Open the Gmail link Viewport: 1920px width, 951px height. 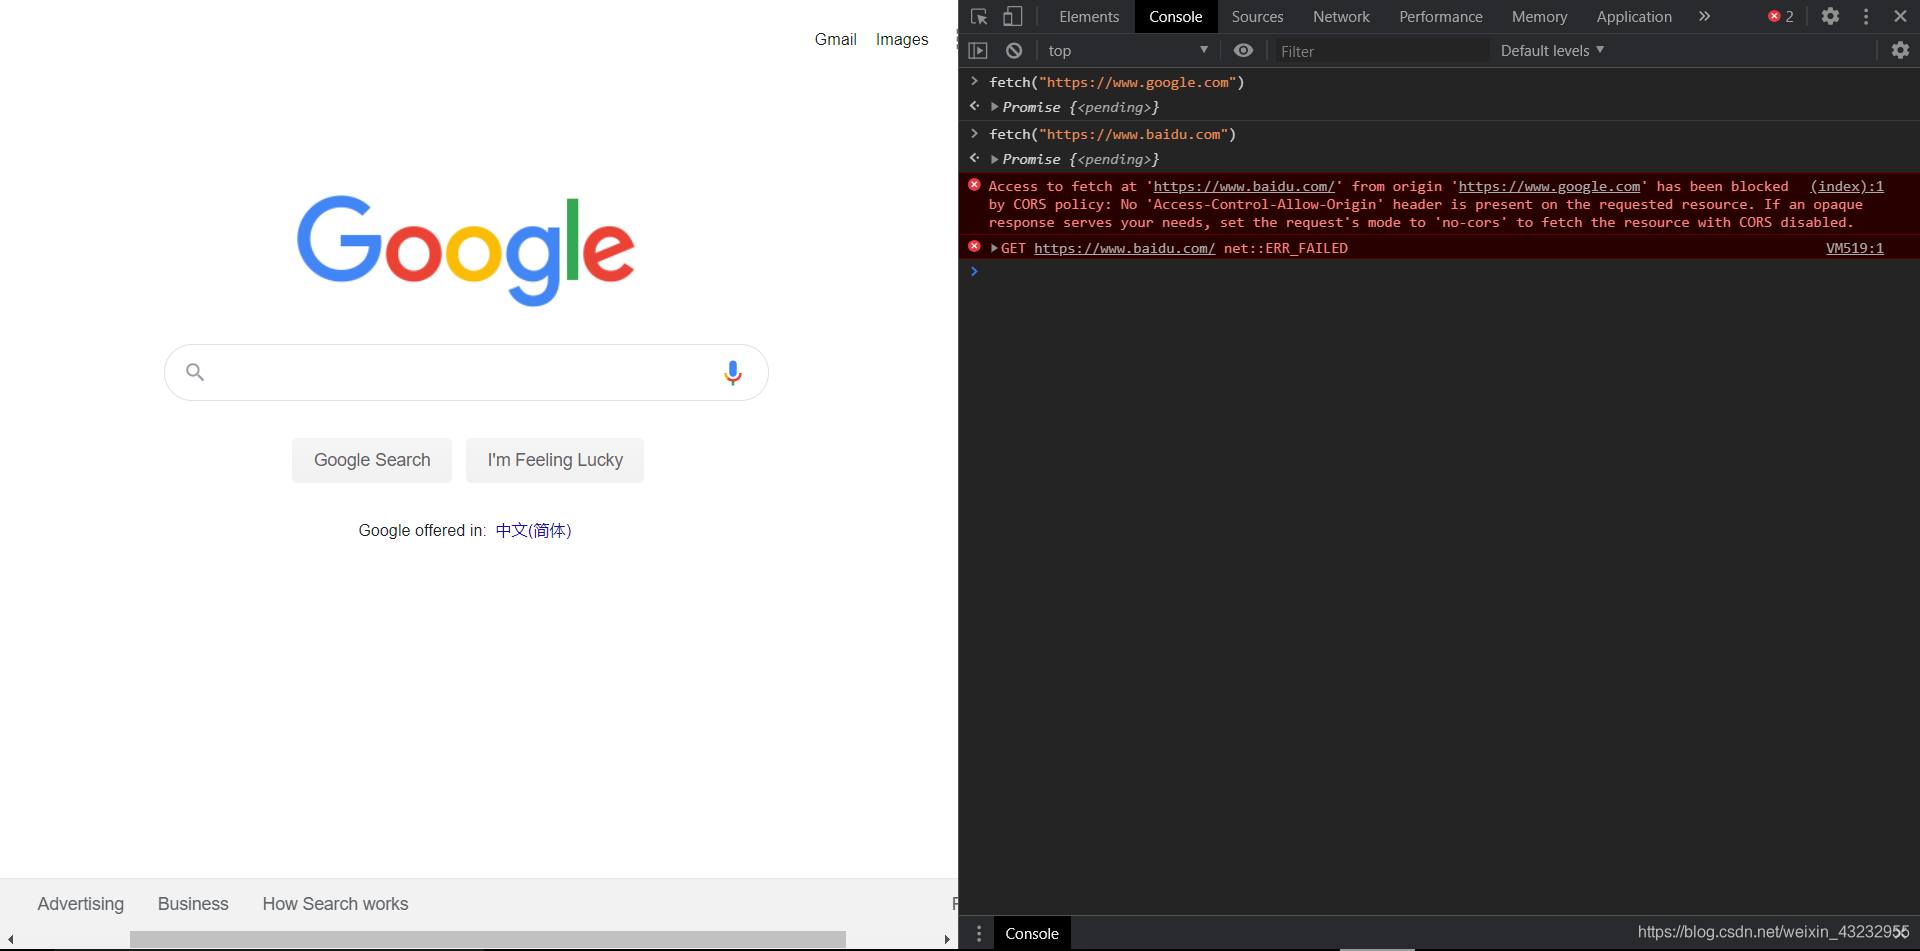point(835,39)
